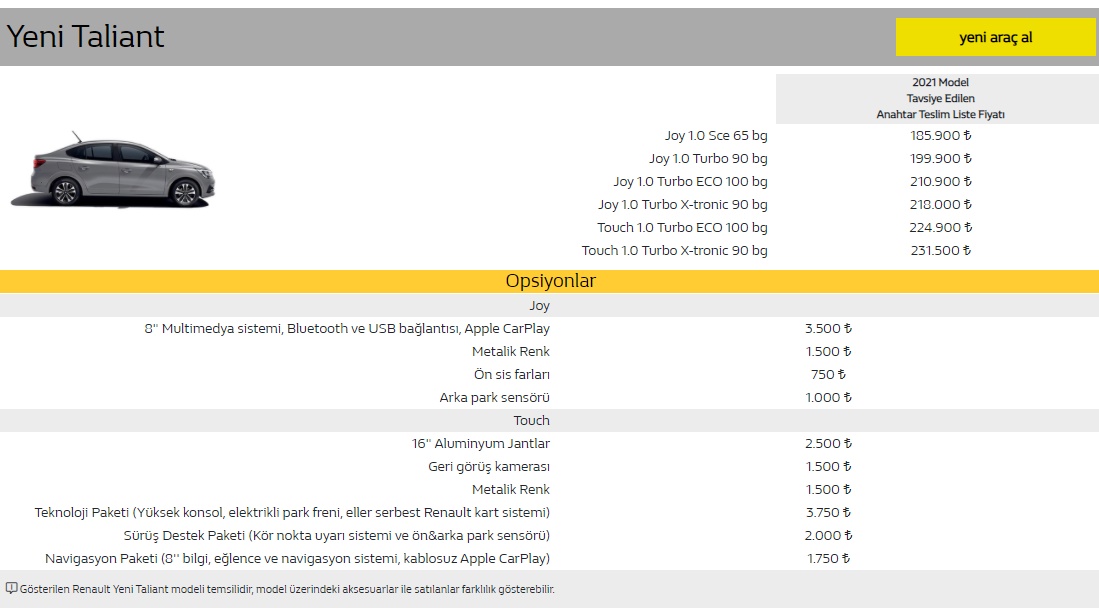1099x609 pixels.
Task: Click the option price "3.750 ₺"
Action: [x=828, y=512]
